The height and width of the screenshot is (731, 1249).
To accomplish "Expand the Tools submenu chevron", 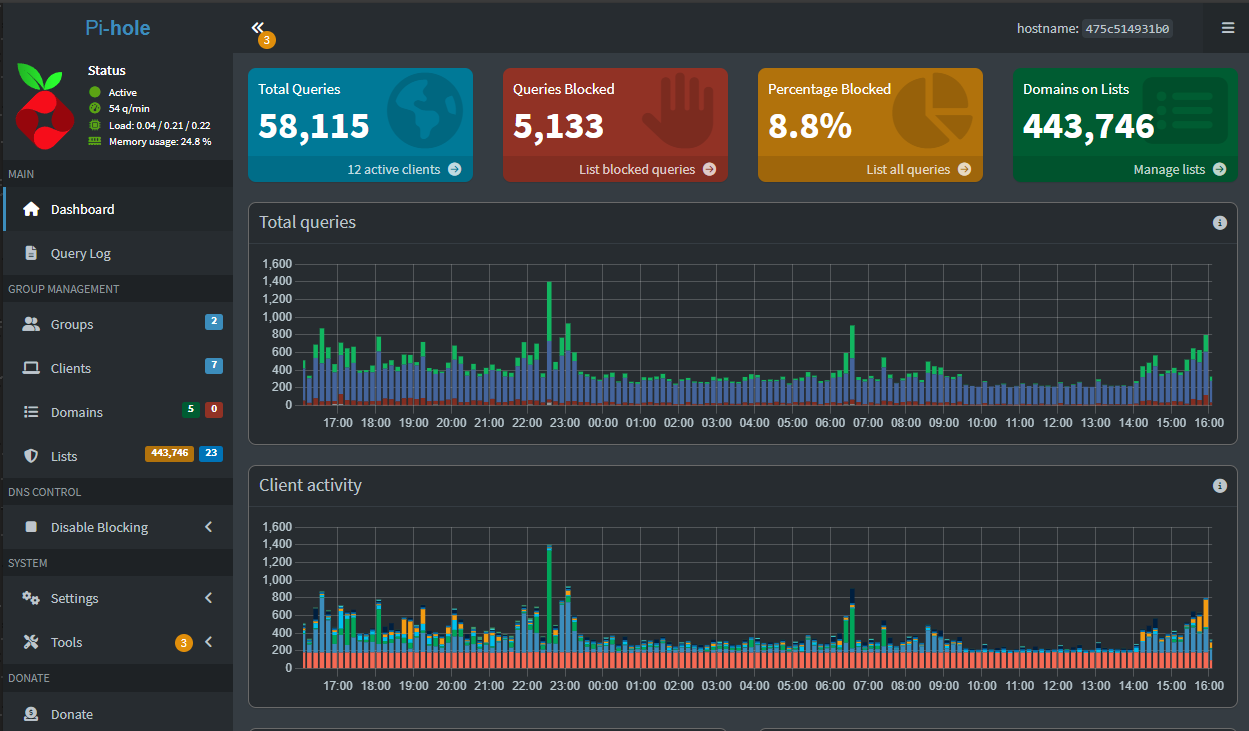I will tap(208, 641).
